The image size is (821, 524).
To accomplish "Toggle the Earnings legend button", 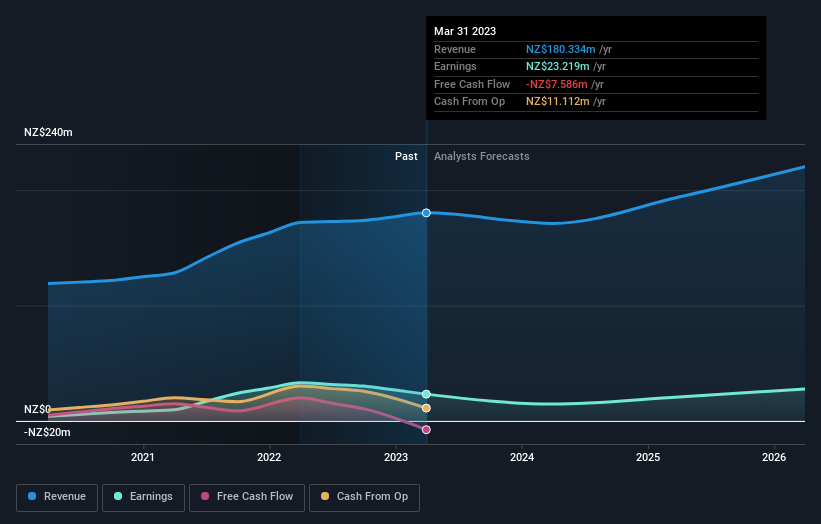I will 143,497.
